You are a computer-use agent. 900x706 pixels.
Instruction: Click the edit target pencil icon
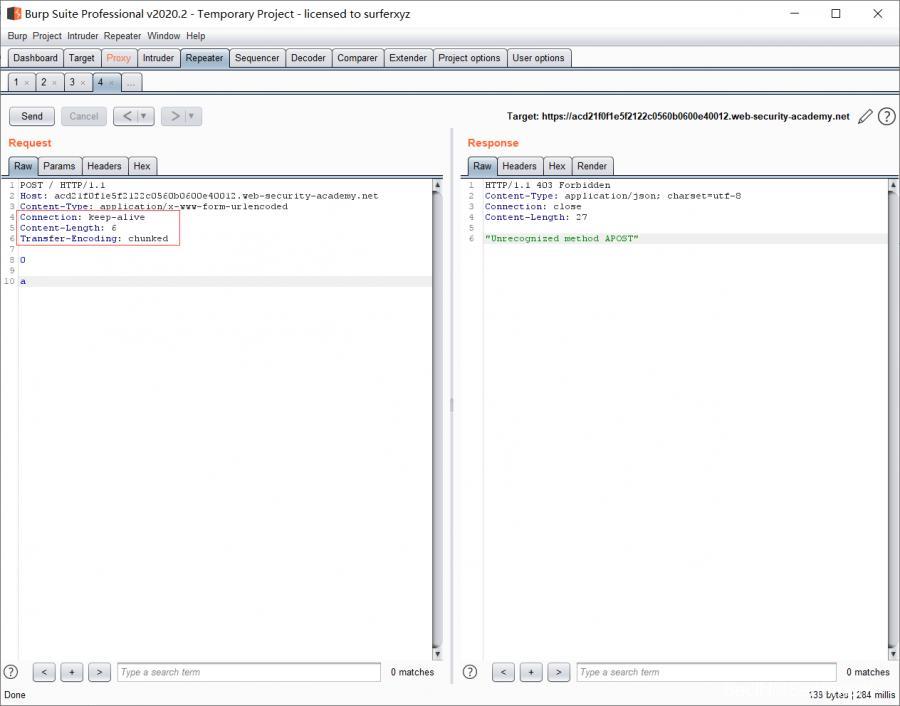865,117
